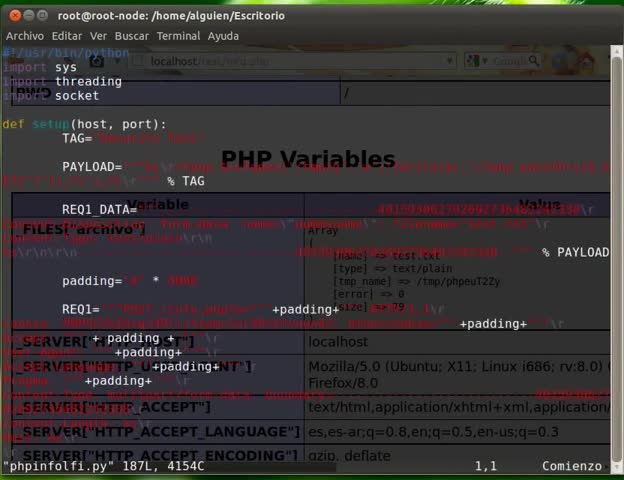Click the '% PAYLOAD' text at right
The height and width of the screenshot is (480, 624).
(x=575, y=252)
